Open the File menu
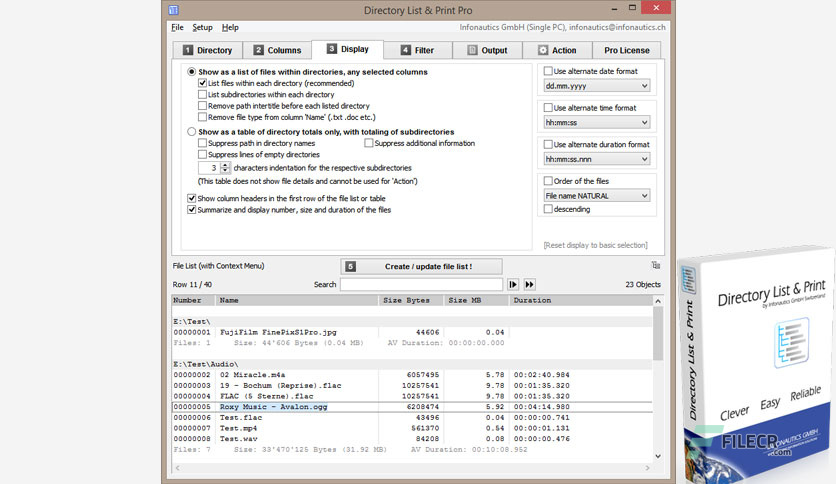This screenshot has height=484, width=836. [177, 27]
